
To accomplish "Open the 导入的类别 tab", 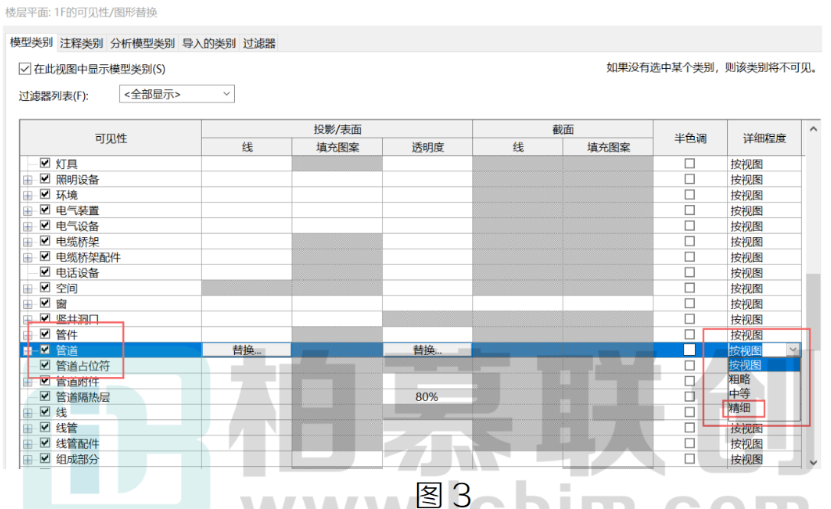I will 209,43.
